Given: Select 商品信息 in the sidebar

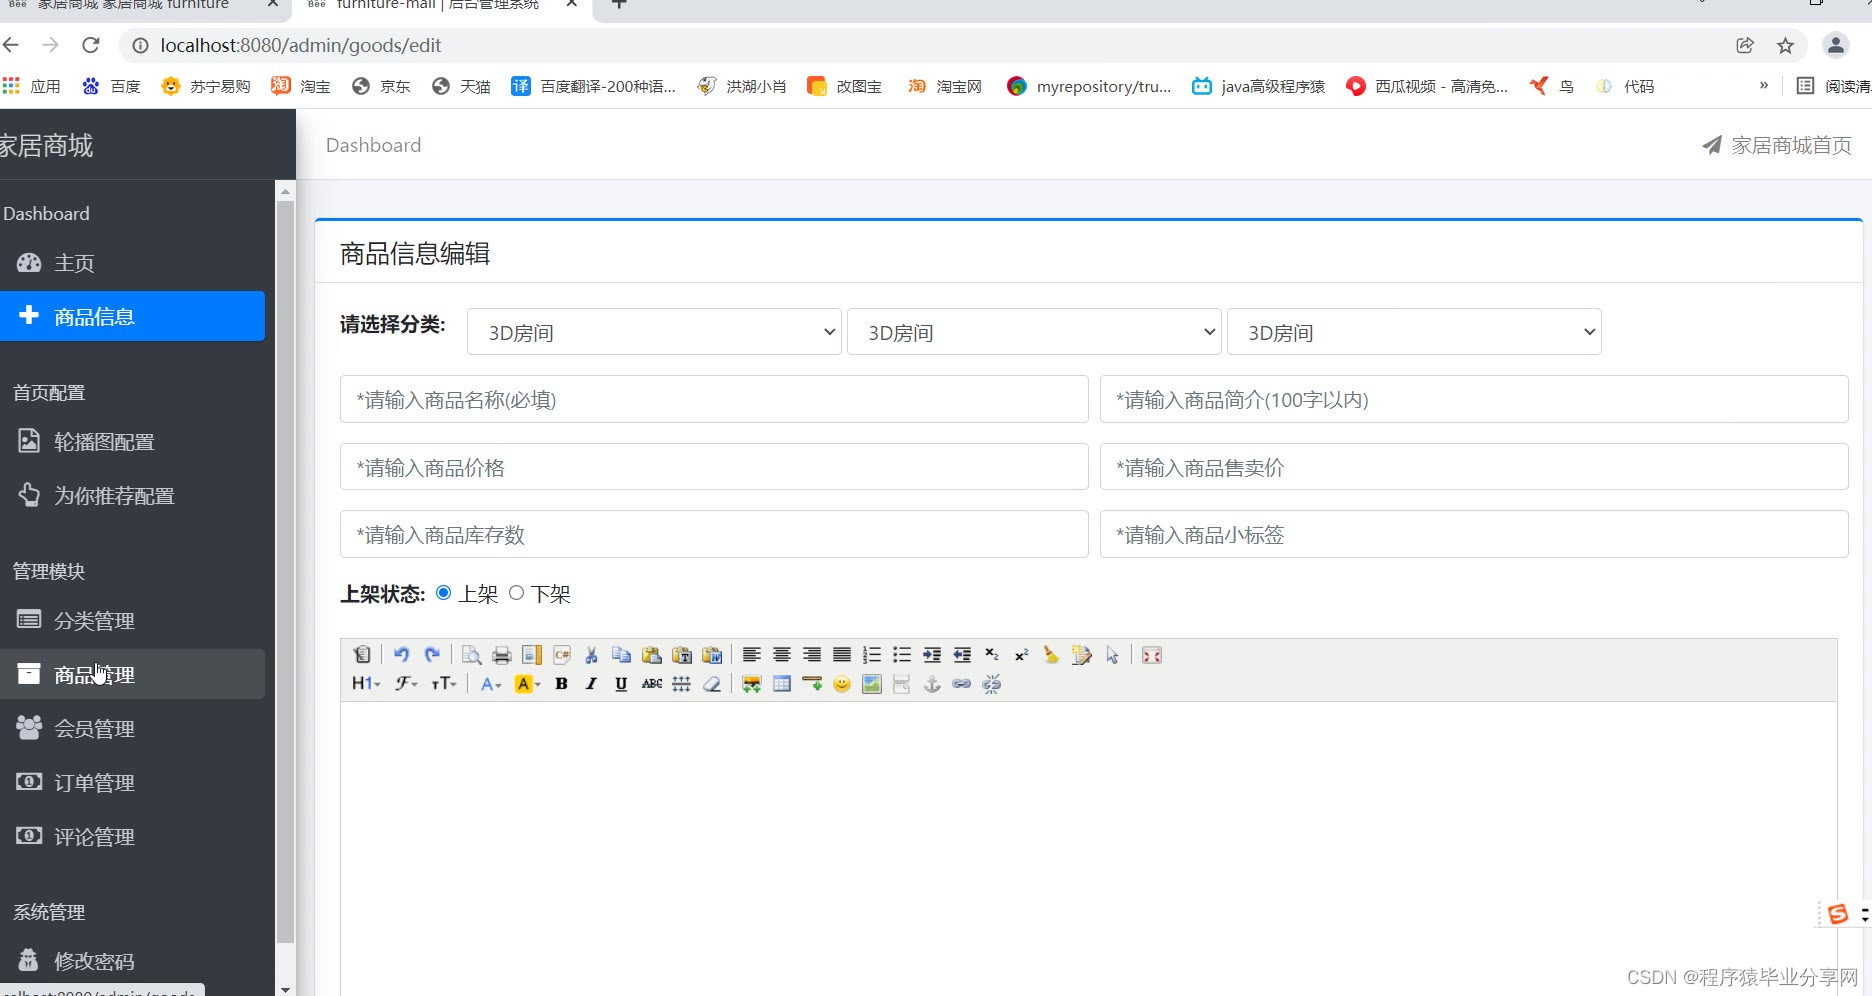Looking at the screenshot, I should point(132,316).
